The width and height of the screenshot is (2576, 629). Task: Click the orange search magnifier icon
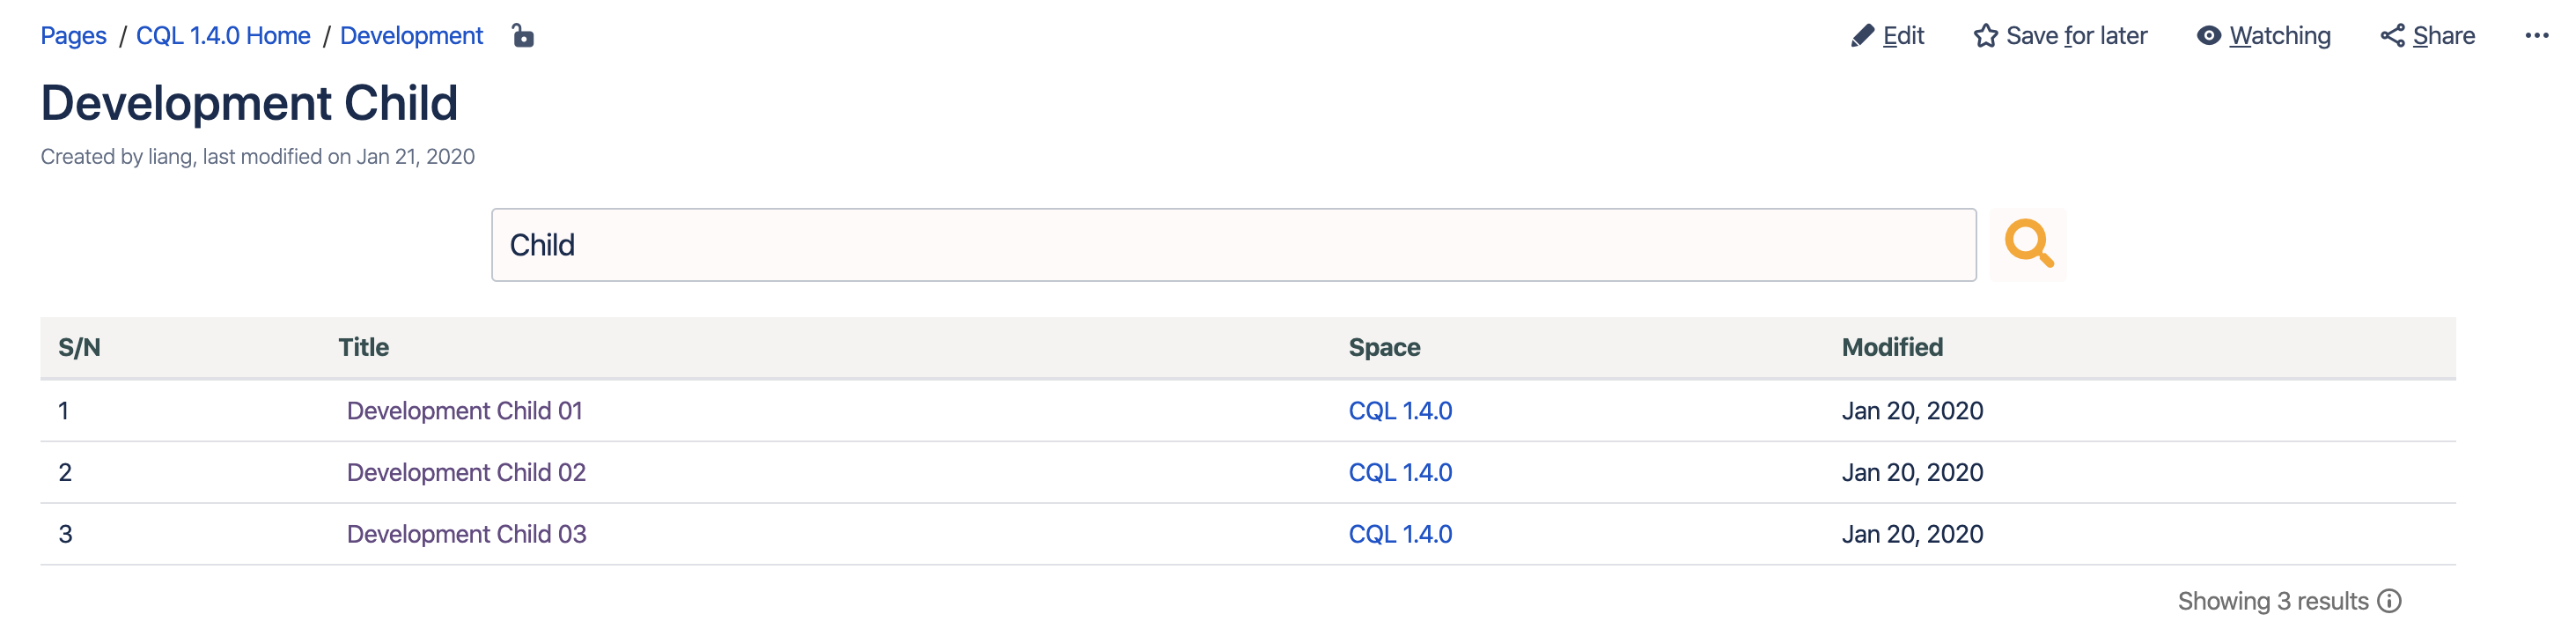[x=2028, y=244]
